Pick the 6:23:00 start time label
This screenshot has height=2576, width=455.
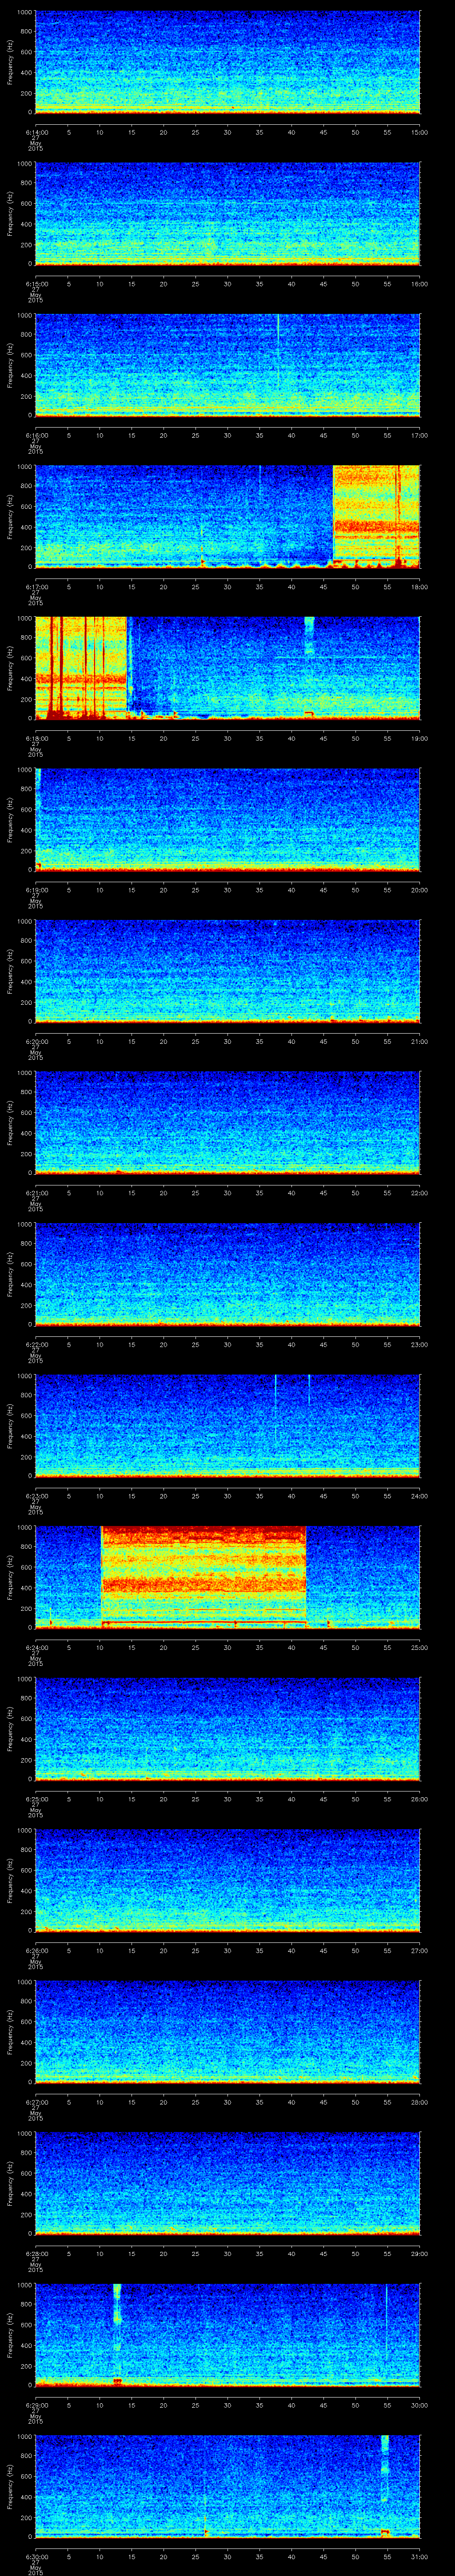tap(36, 1496)
